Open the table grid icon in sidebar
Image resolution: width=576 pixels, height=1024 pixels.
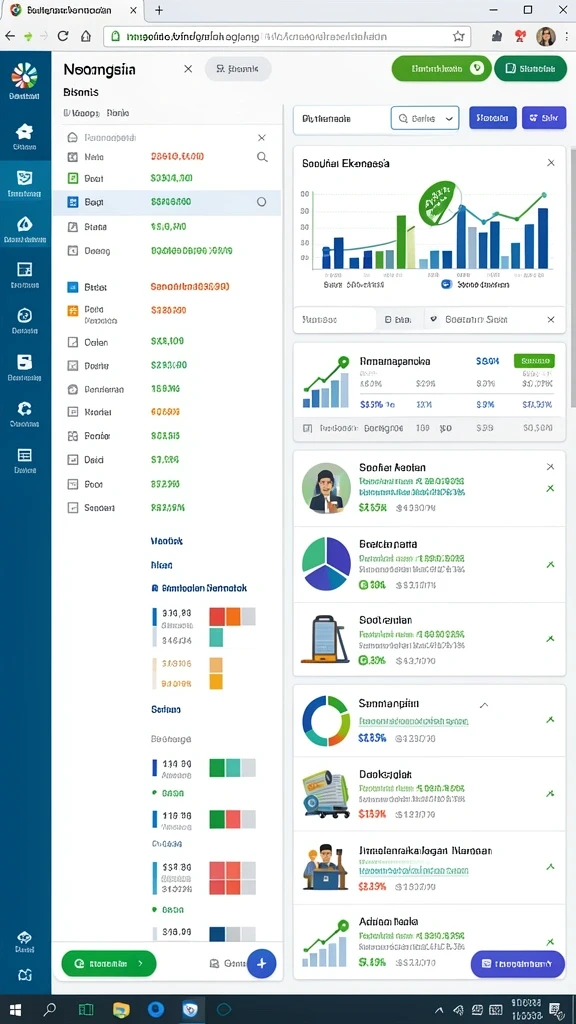(24, 455)
